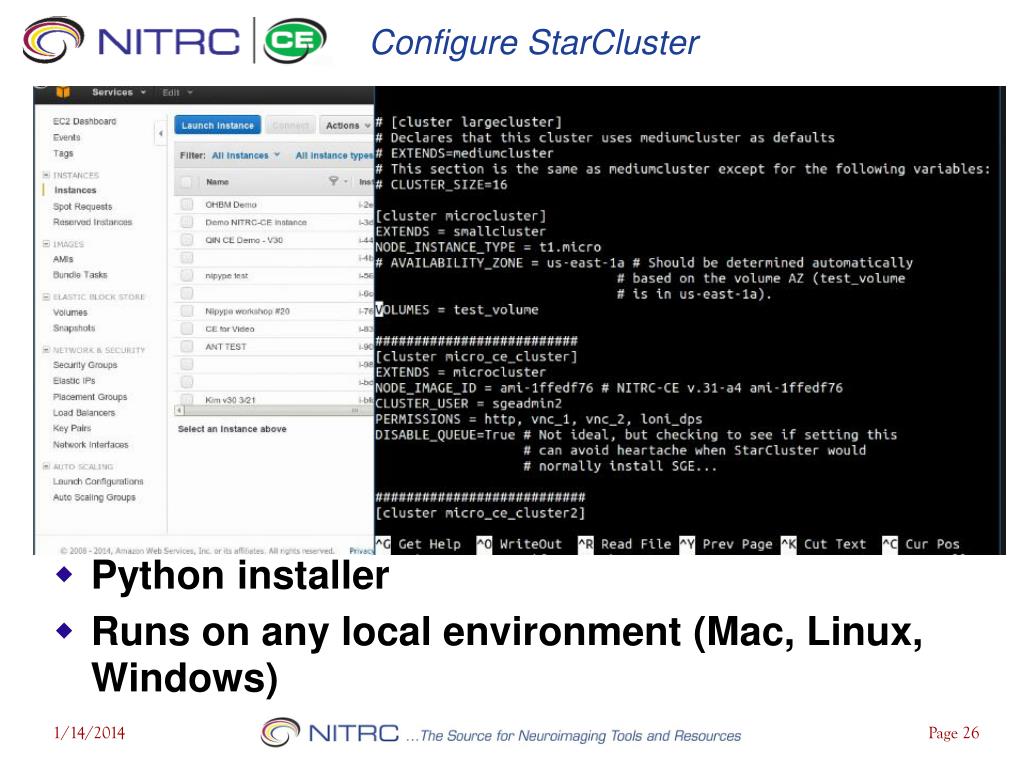Click OHBM Demo instance name
The image size is (1024, 768).
(231, 204)
